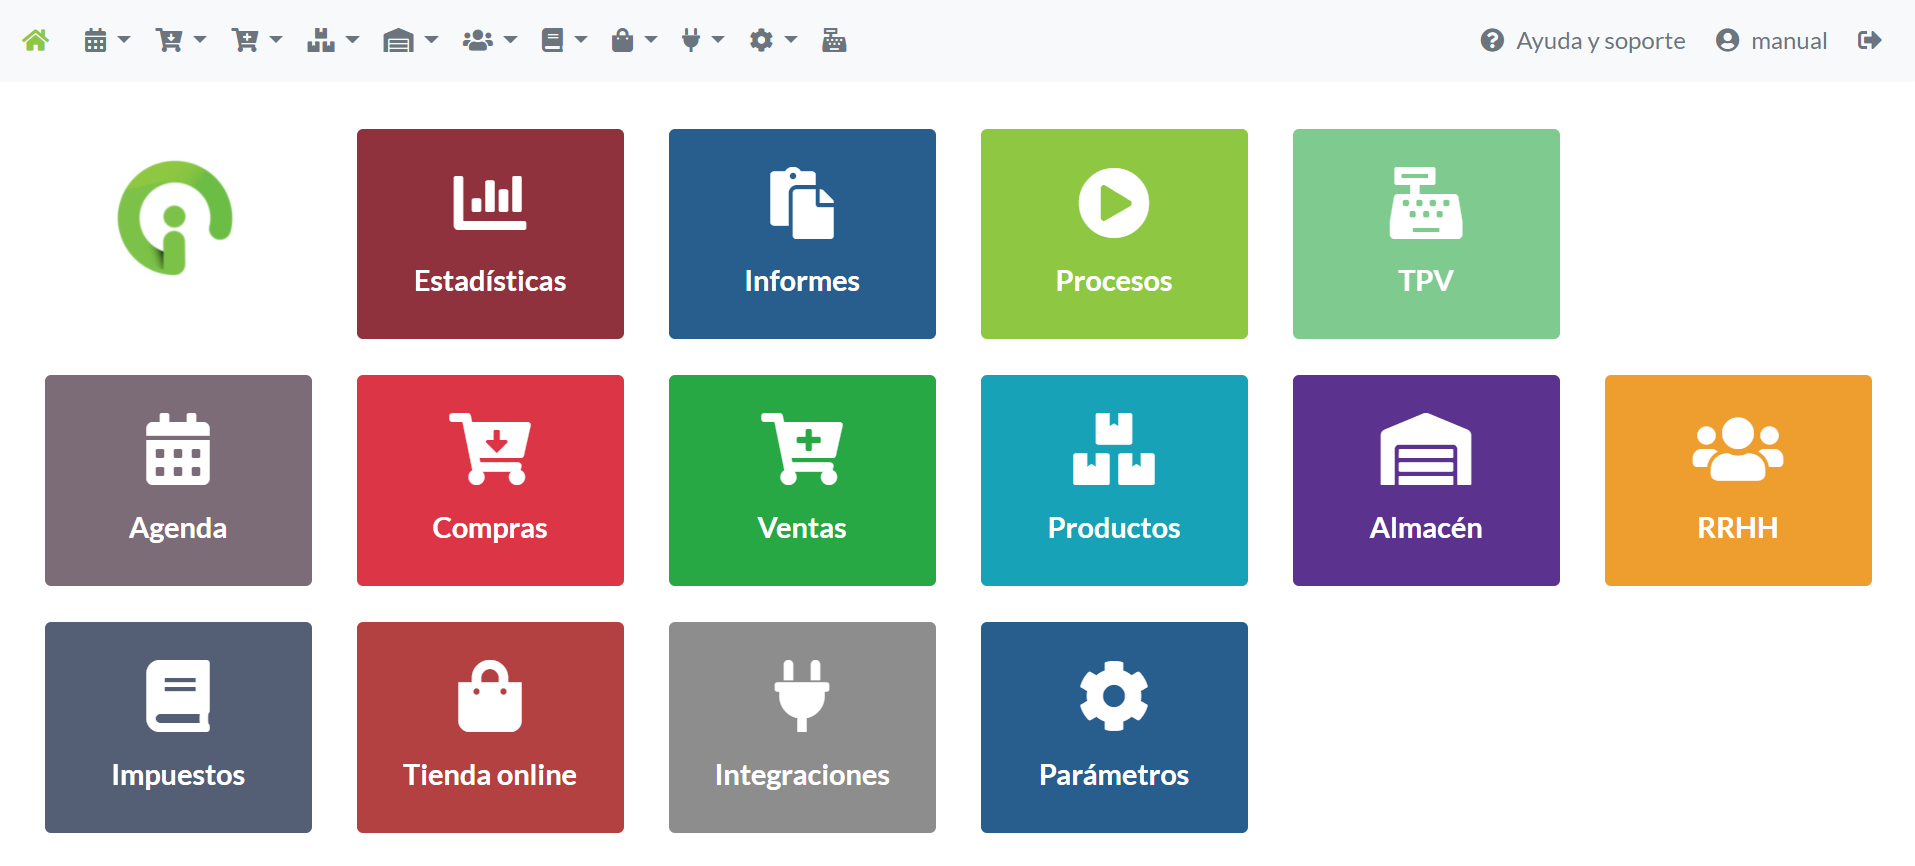The height and width of the screenshot is (866, 1915).
Task: Open the Parámetros tile
Action: (x=1114, y=727)
